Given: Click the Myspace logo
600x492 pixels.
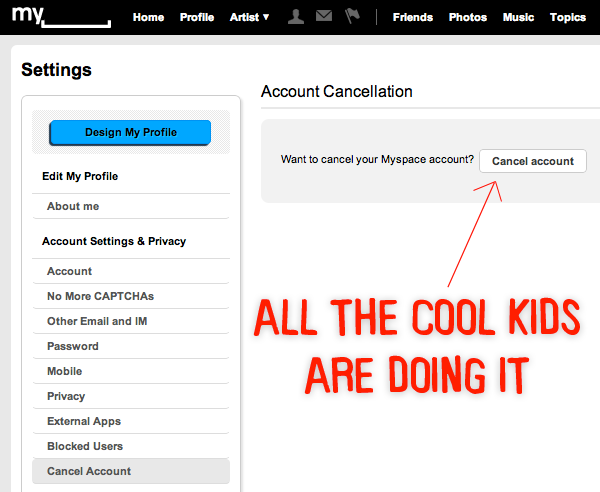Looking at the screenshot, I should pos(61,17).
